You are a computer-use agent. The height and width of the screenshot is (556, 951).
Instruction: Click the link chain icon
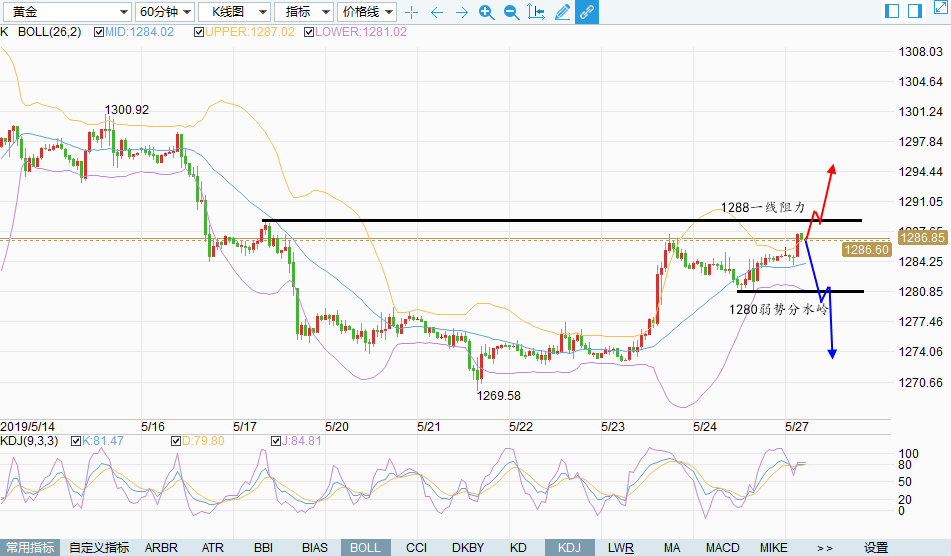pyautogui.click(x=587, y=12)
